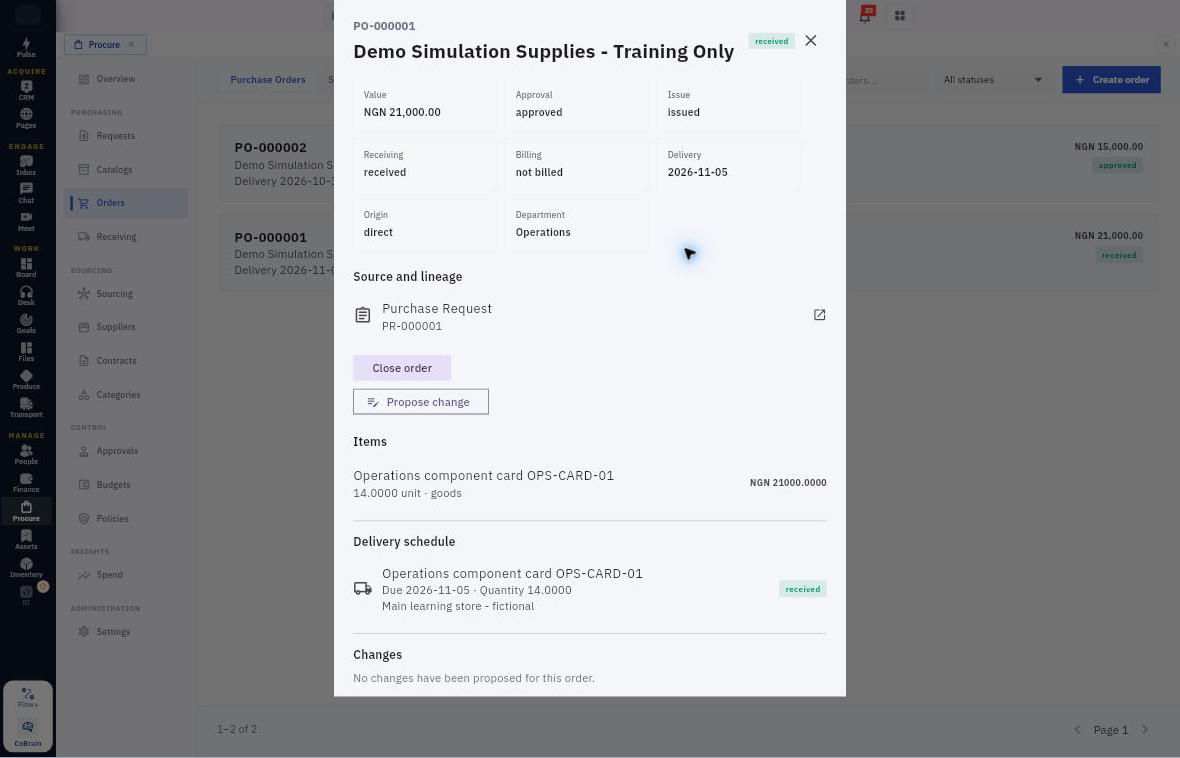The image size is (1180, 758).
Task: Go to Requests in Purchasing section
Action: click(x=126, y=136)
